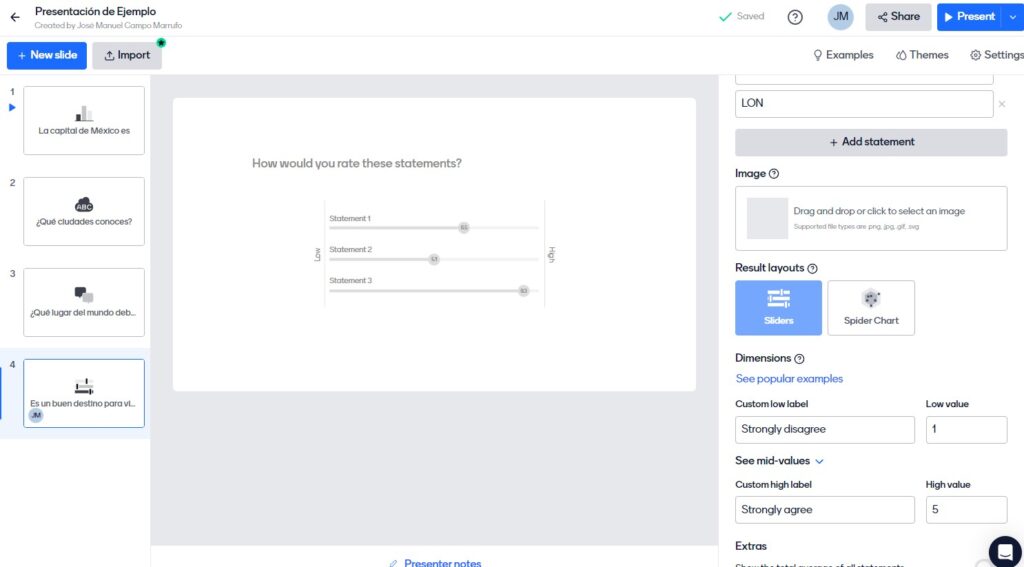Open presentation Settings

(996, 55)
